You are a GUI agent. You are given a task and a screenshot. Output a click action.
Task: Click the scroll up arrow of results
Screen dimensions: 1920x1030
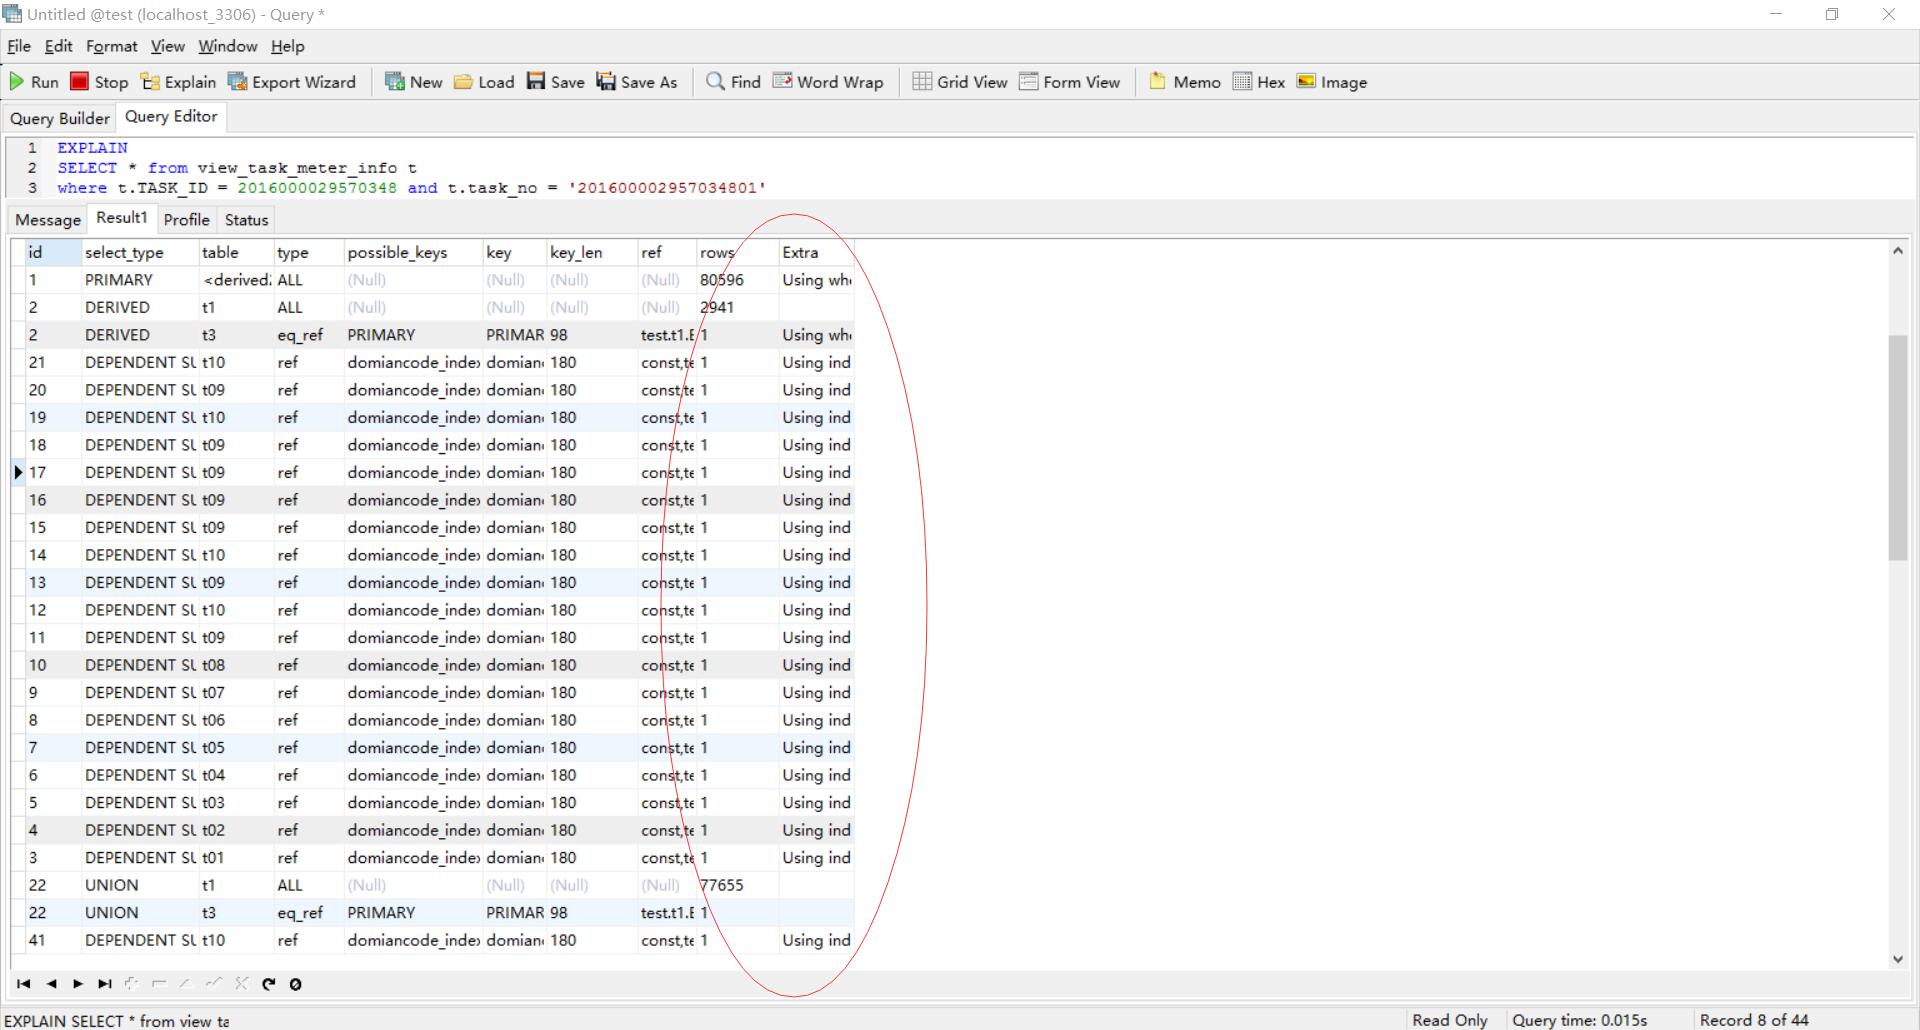pos(1898,251)
